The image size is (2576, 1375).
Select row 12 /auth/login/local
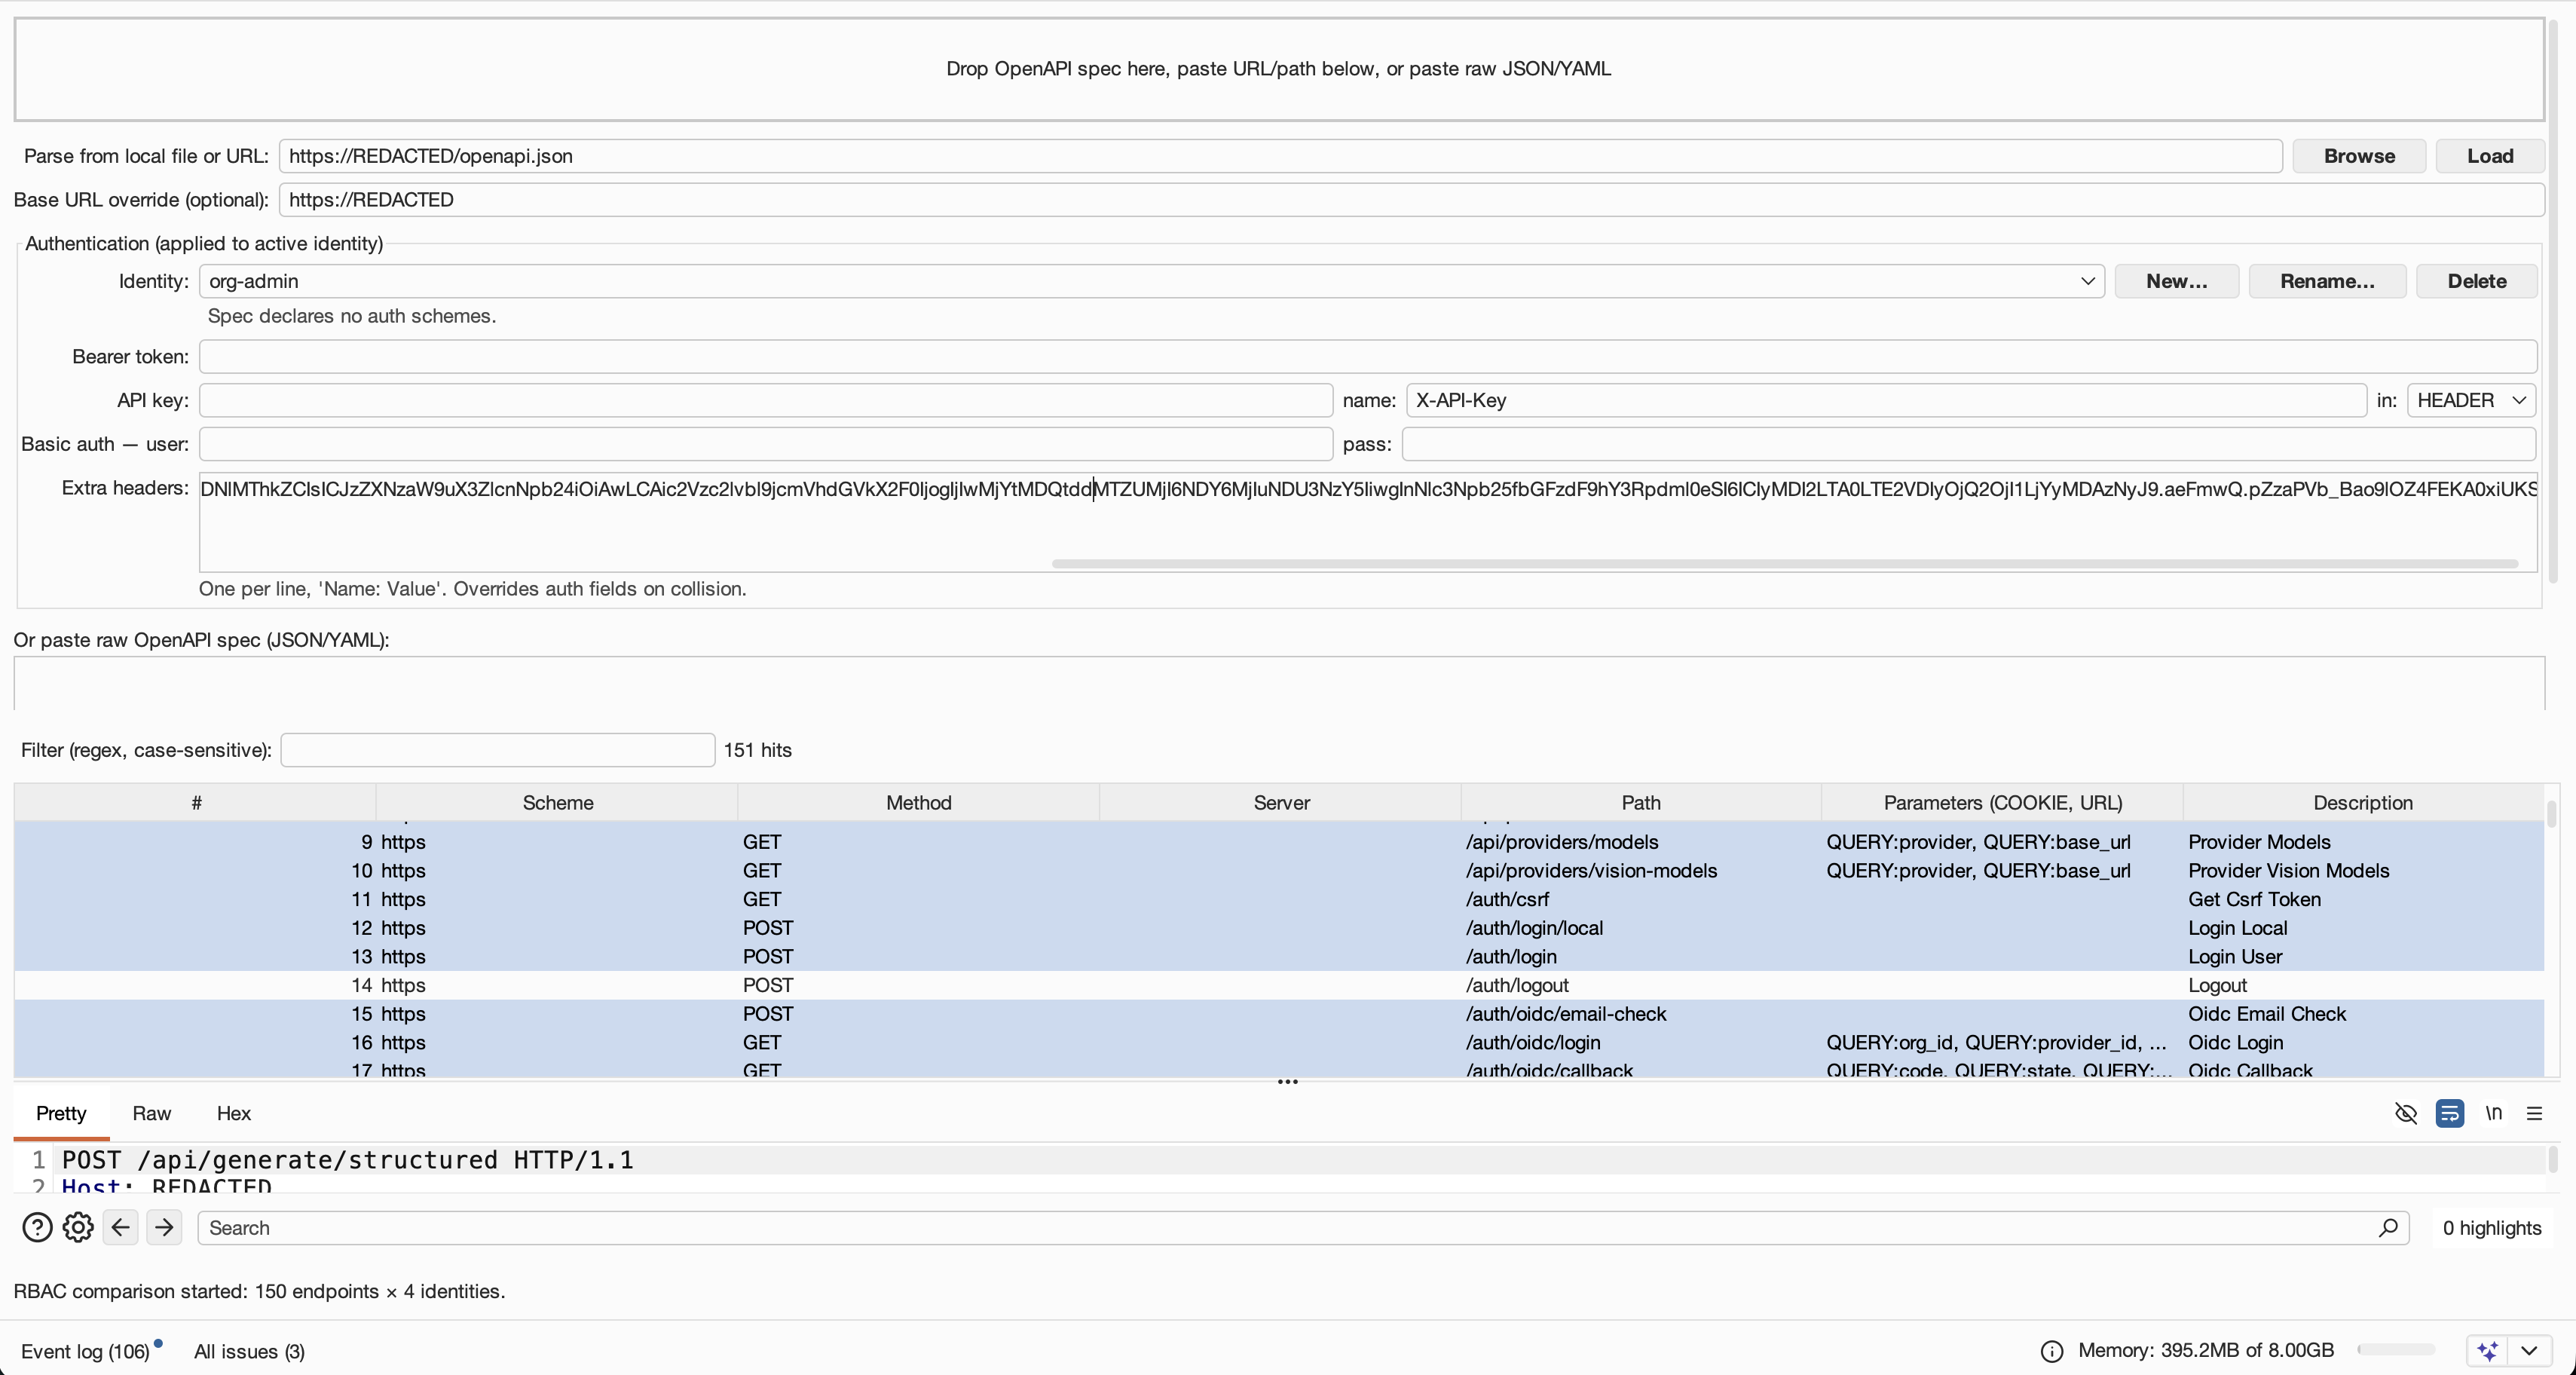1279,929
